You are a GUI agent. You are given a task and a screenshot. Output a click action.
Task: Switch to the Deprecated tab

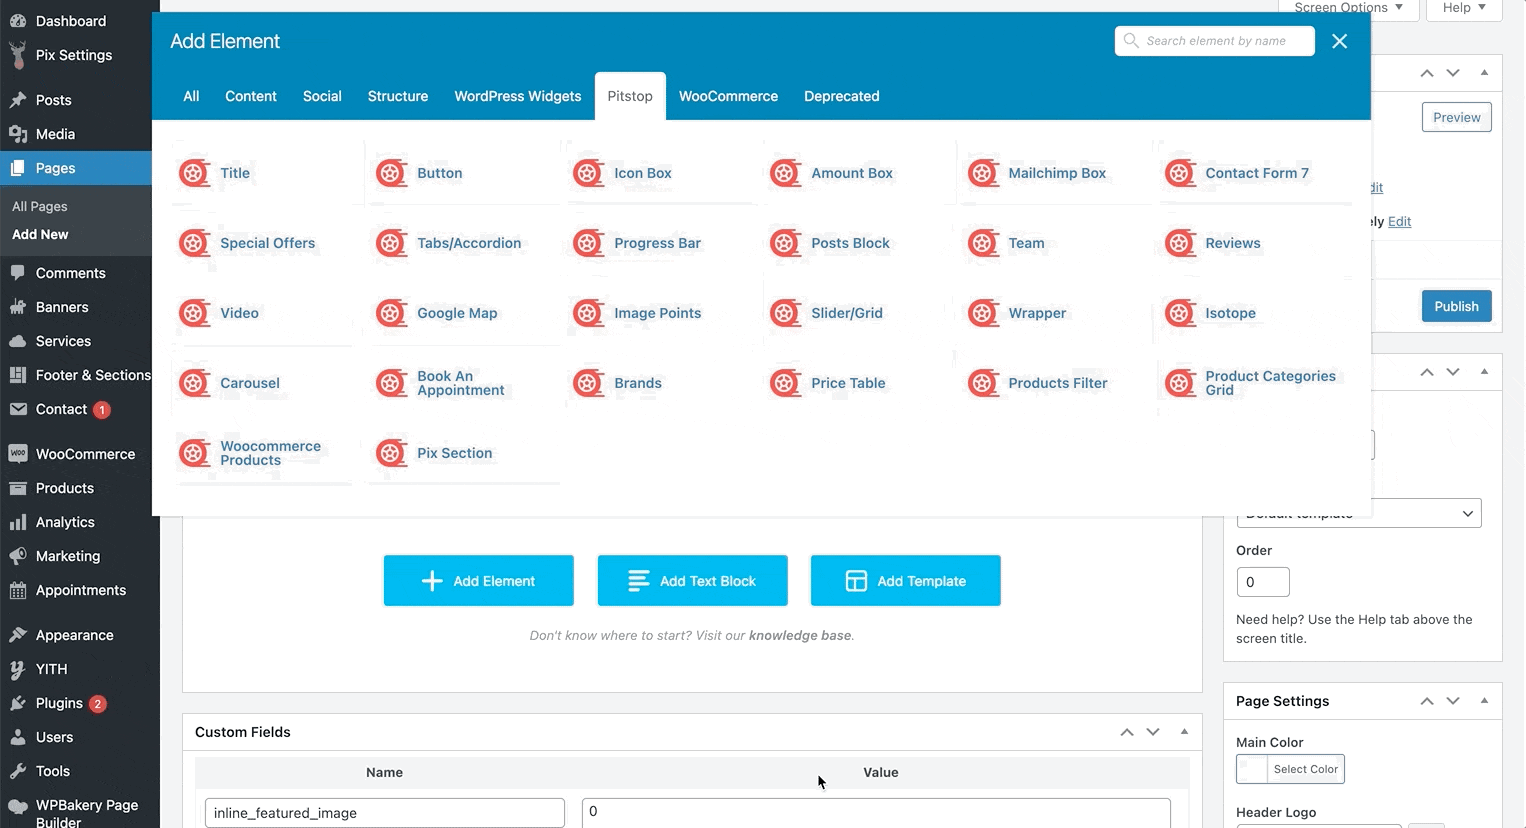point(842,96)
